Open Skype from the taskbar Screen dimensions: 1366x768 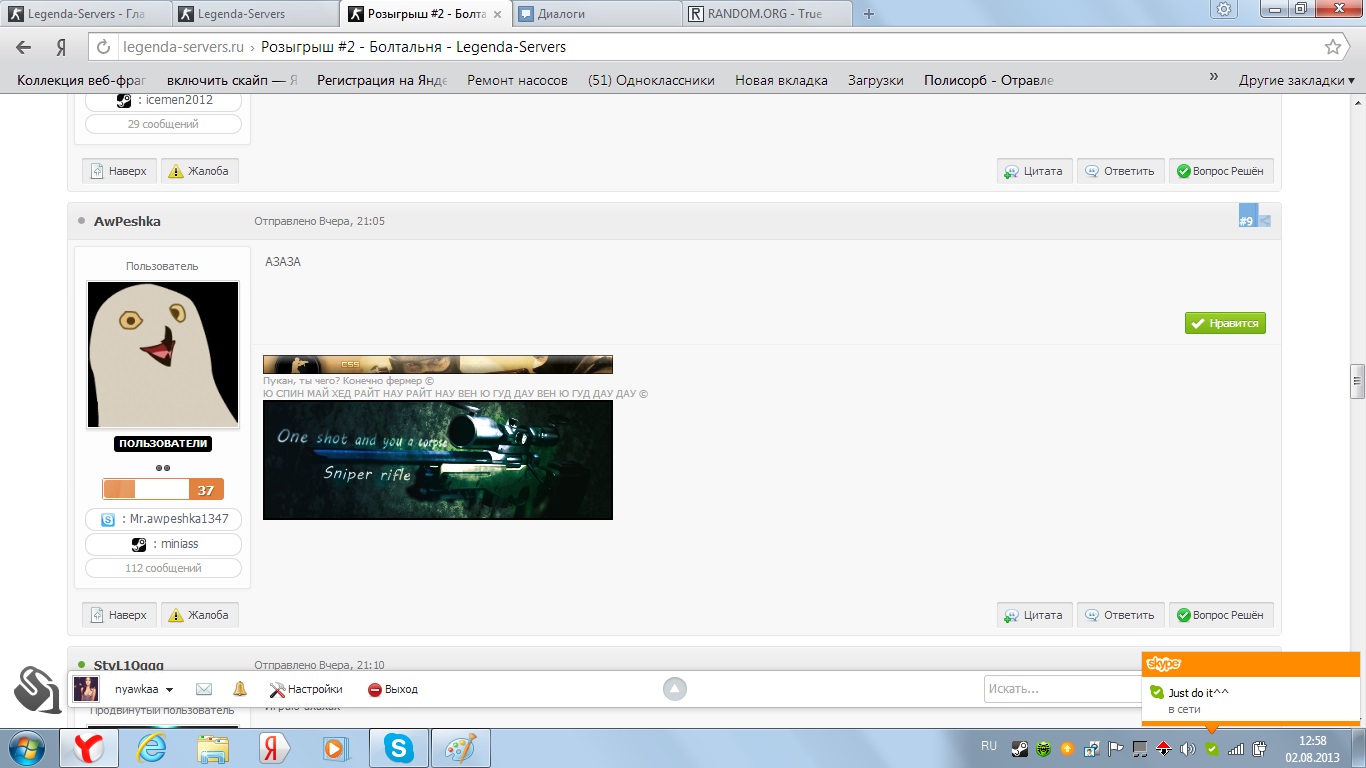399,748
